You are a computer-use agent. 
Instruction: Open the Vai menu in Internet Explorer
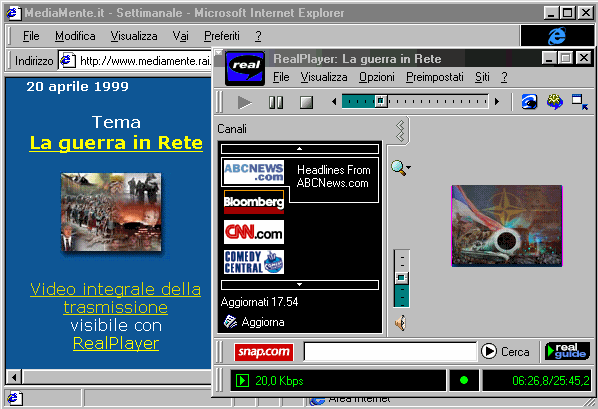click(180, 36)
